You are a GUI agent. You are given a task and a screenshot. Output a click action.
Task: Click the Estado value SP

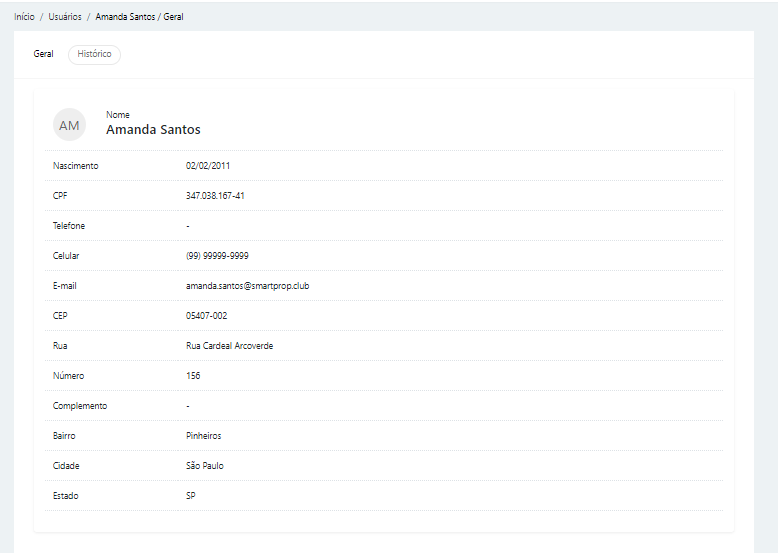pyautogui.click(x=191, y=496)
